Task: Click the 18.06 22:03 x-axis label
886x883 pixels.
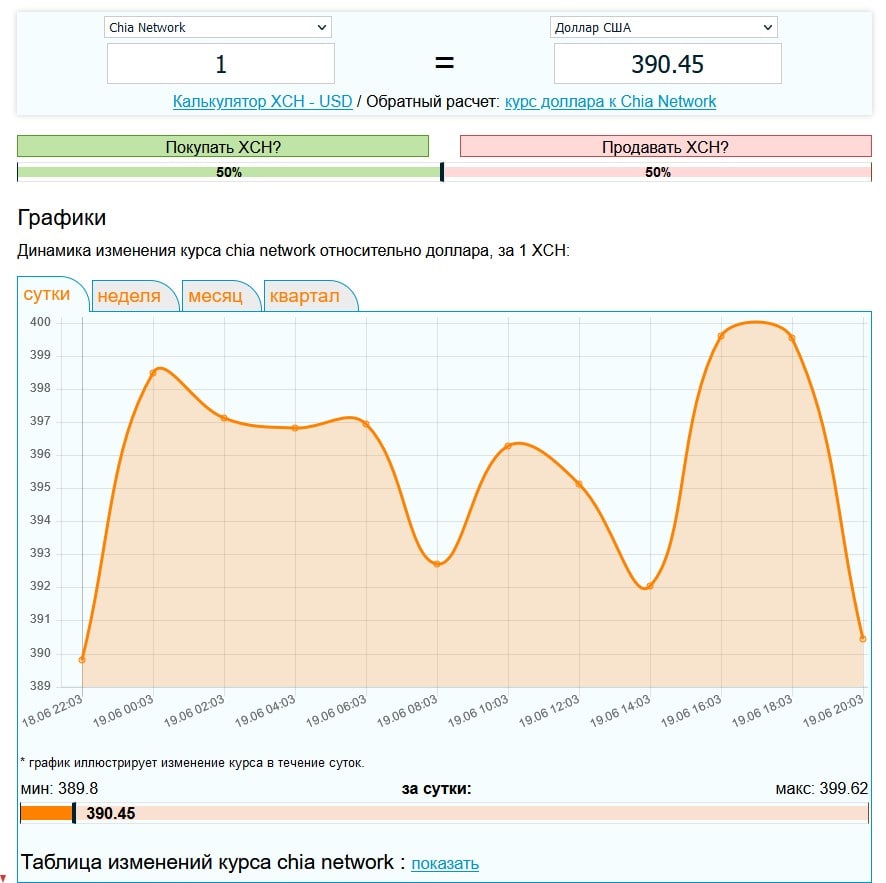Action: click(53, 711)
